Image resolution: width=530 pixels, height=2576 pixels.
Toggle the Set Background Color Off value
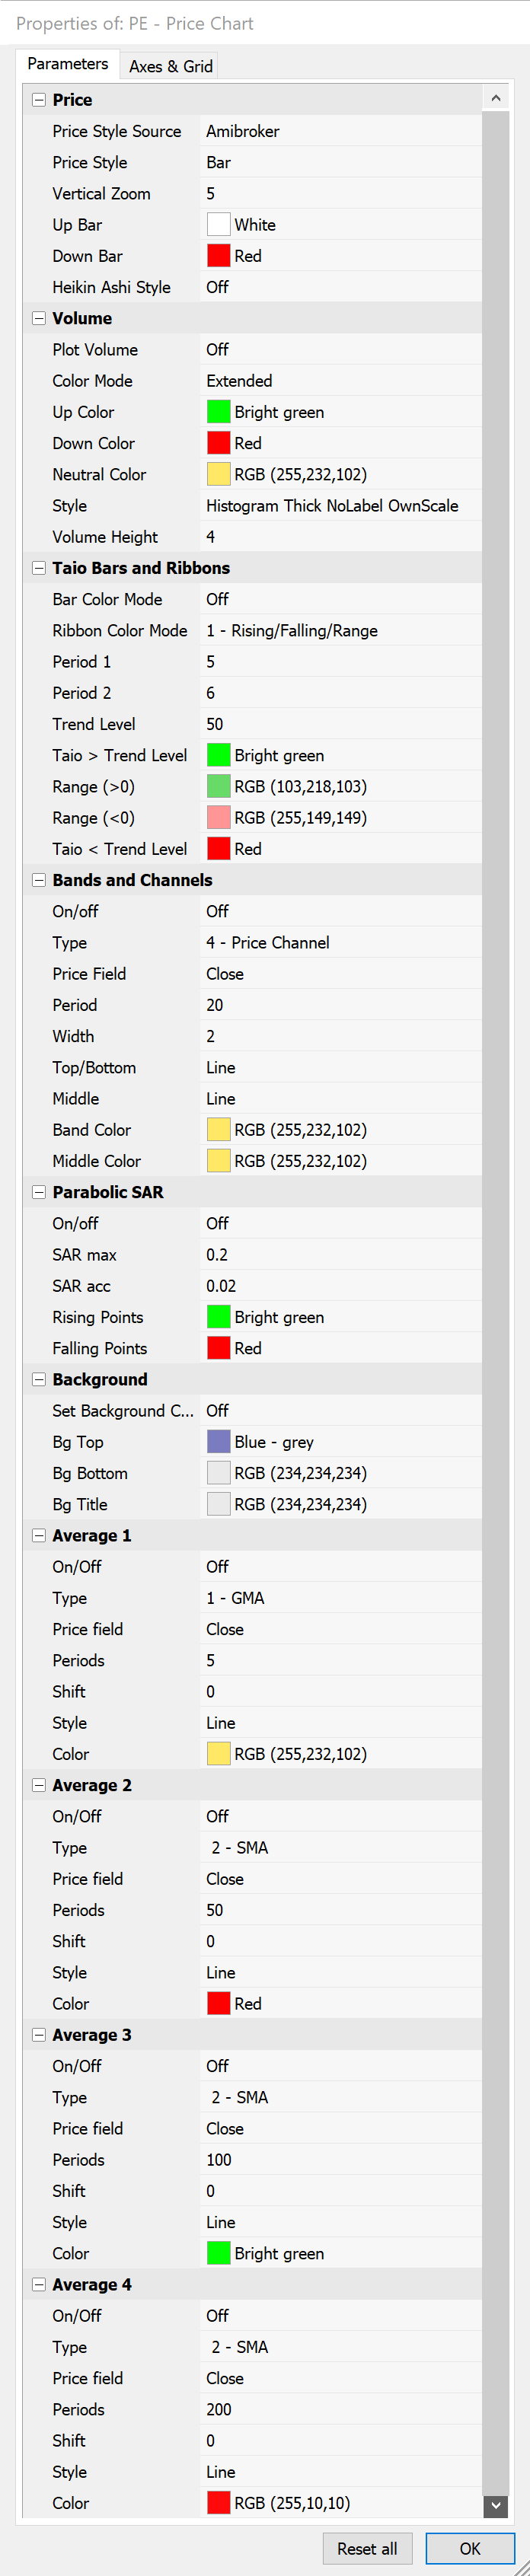tap(340, 1410)
